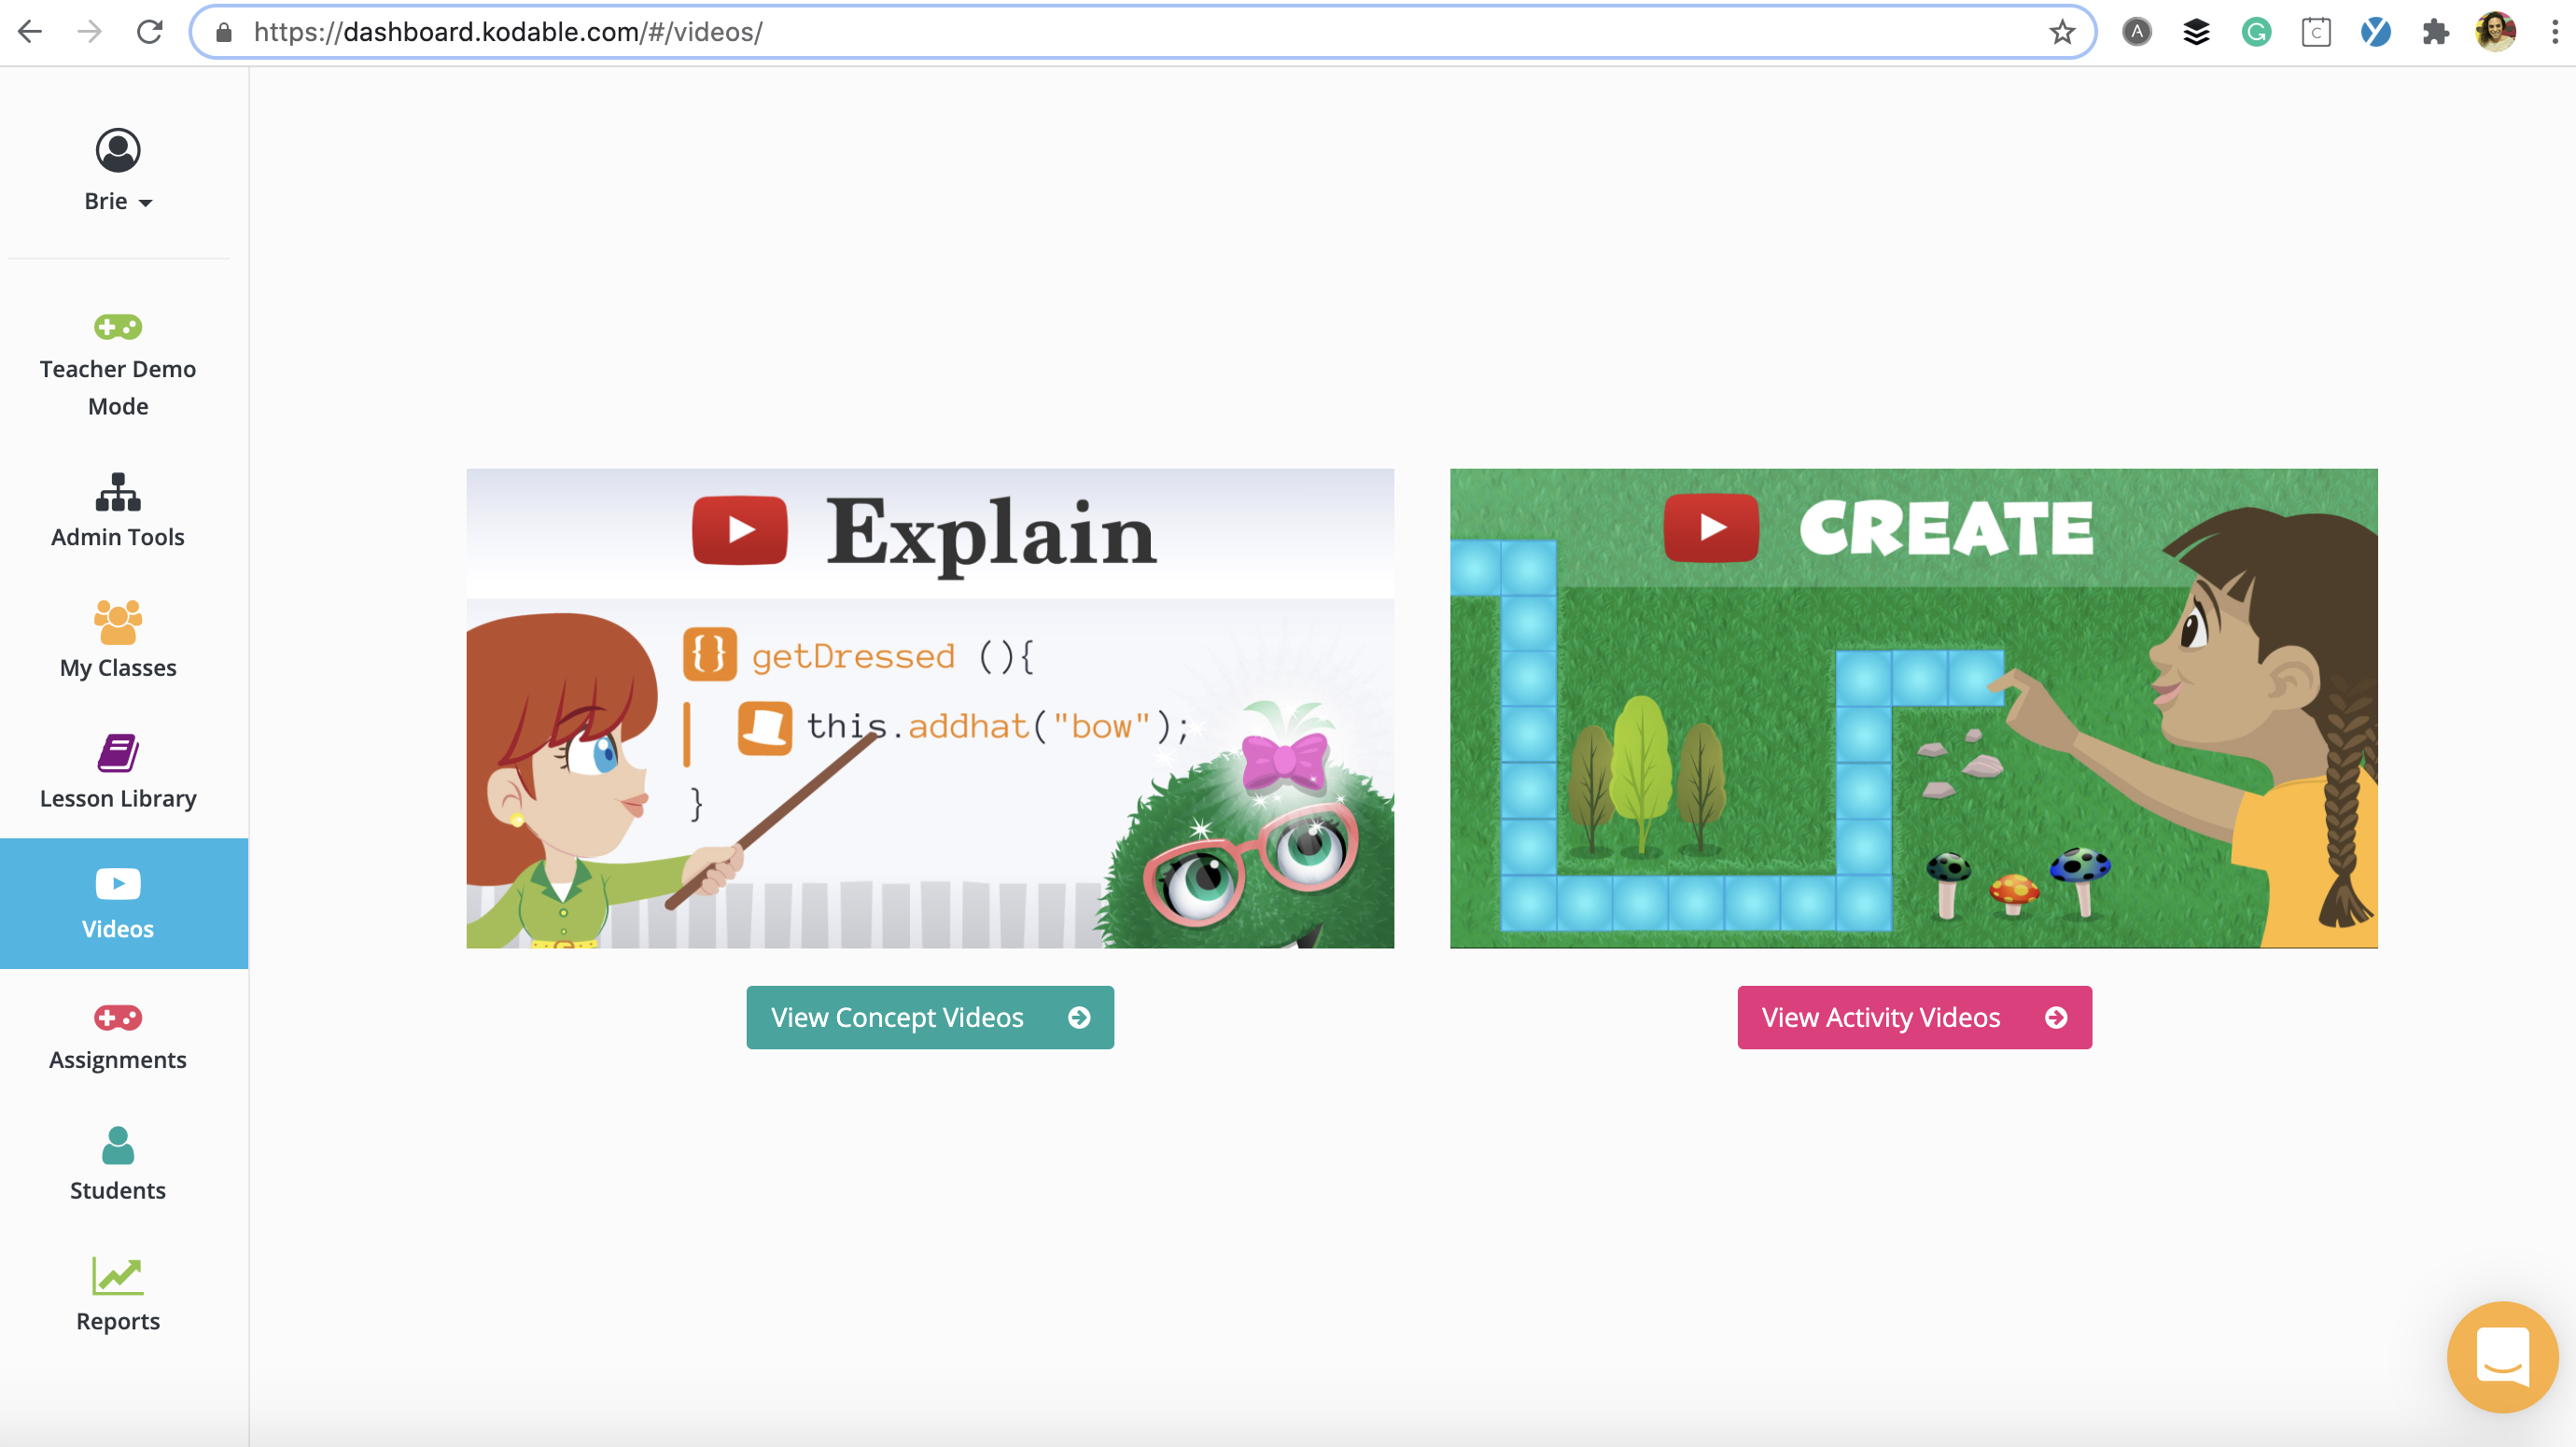Viewport: 2576px width, 1447px height.
Task: Open the Chrome extensions puzzle icon
Action: pos(2435,32)
